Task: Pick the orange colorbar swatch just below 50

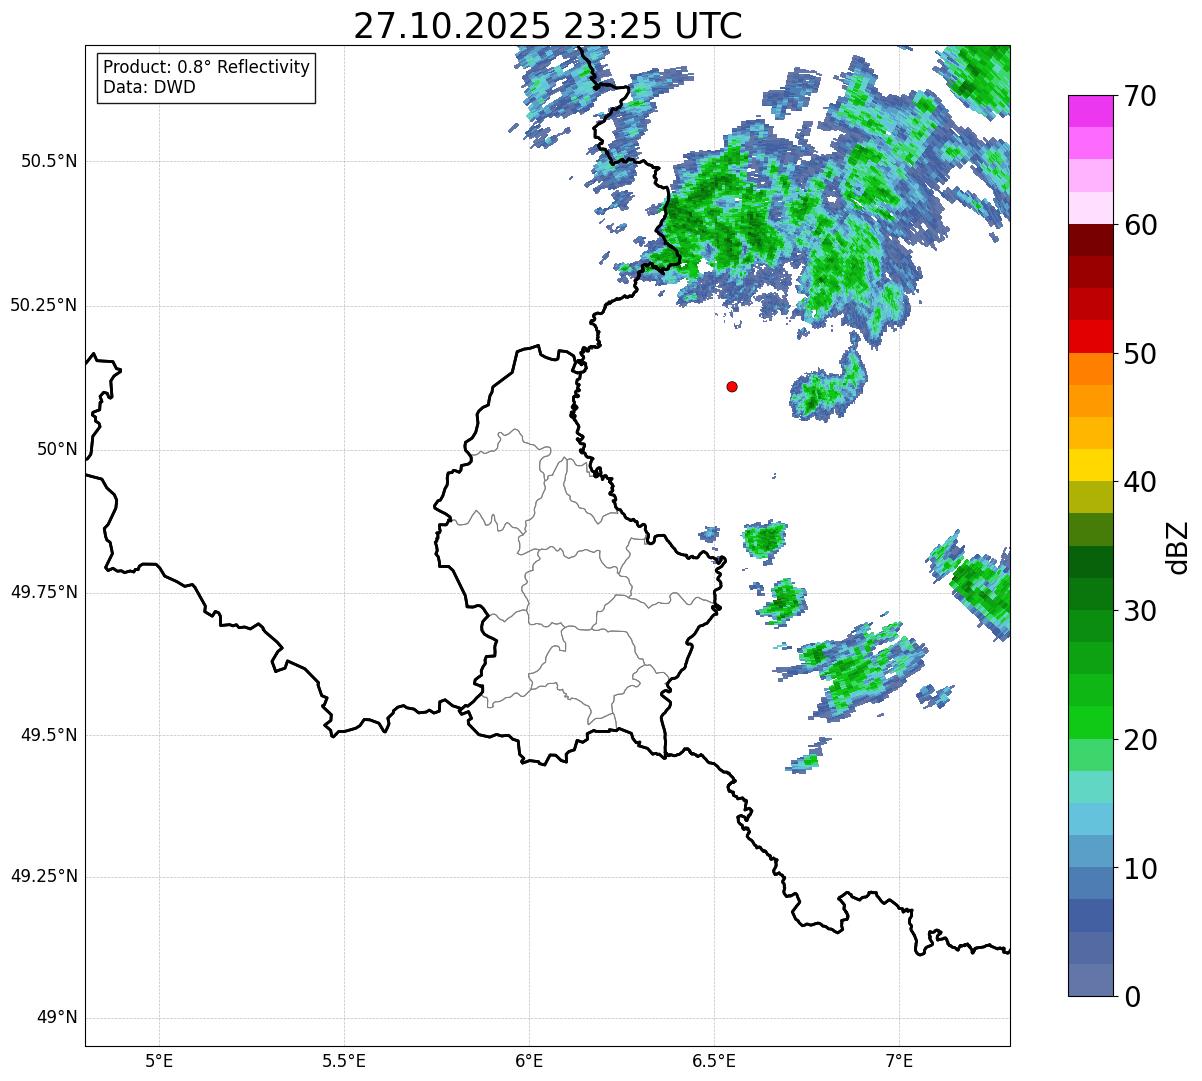Action: pos(1090,369)
